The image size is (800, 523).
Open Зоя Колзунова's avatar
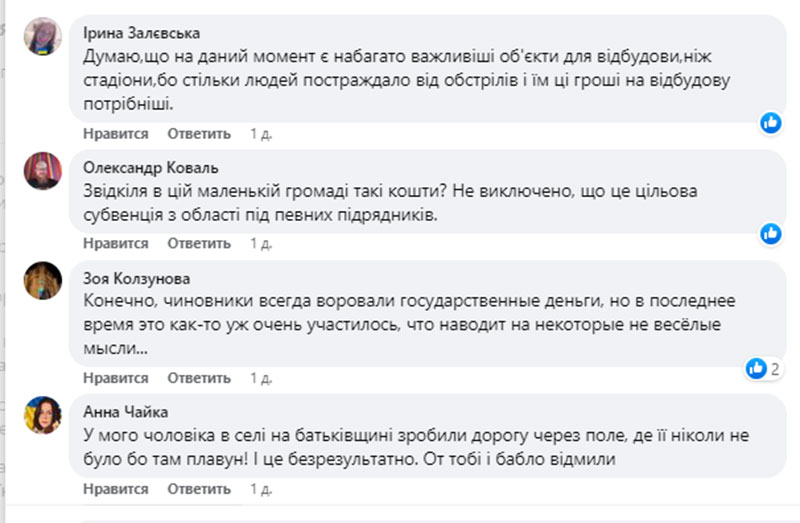44,281
